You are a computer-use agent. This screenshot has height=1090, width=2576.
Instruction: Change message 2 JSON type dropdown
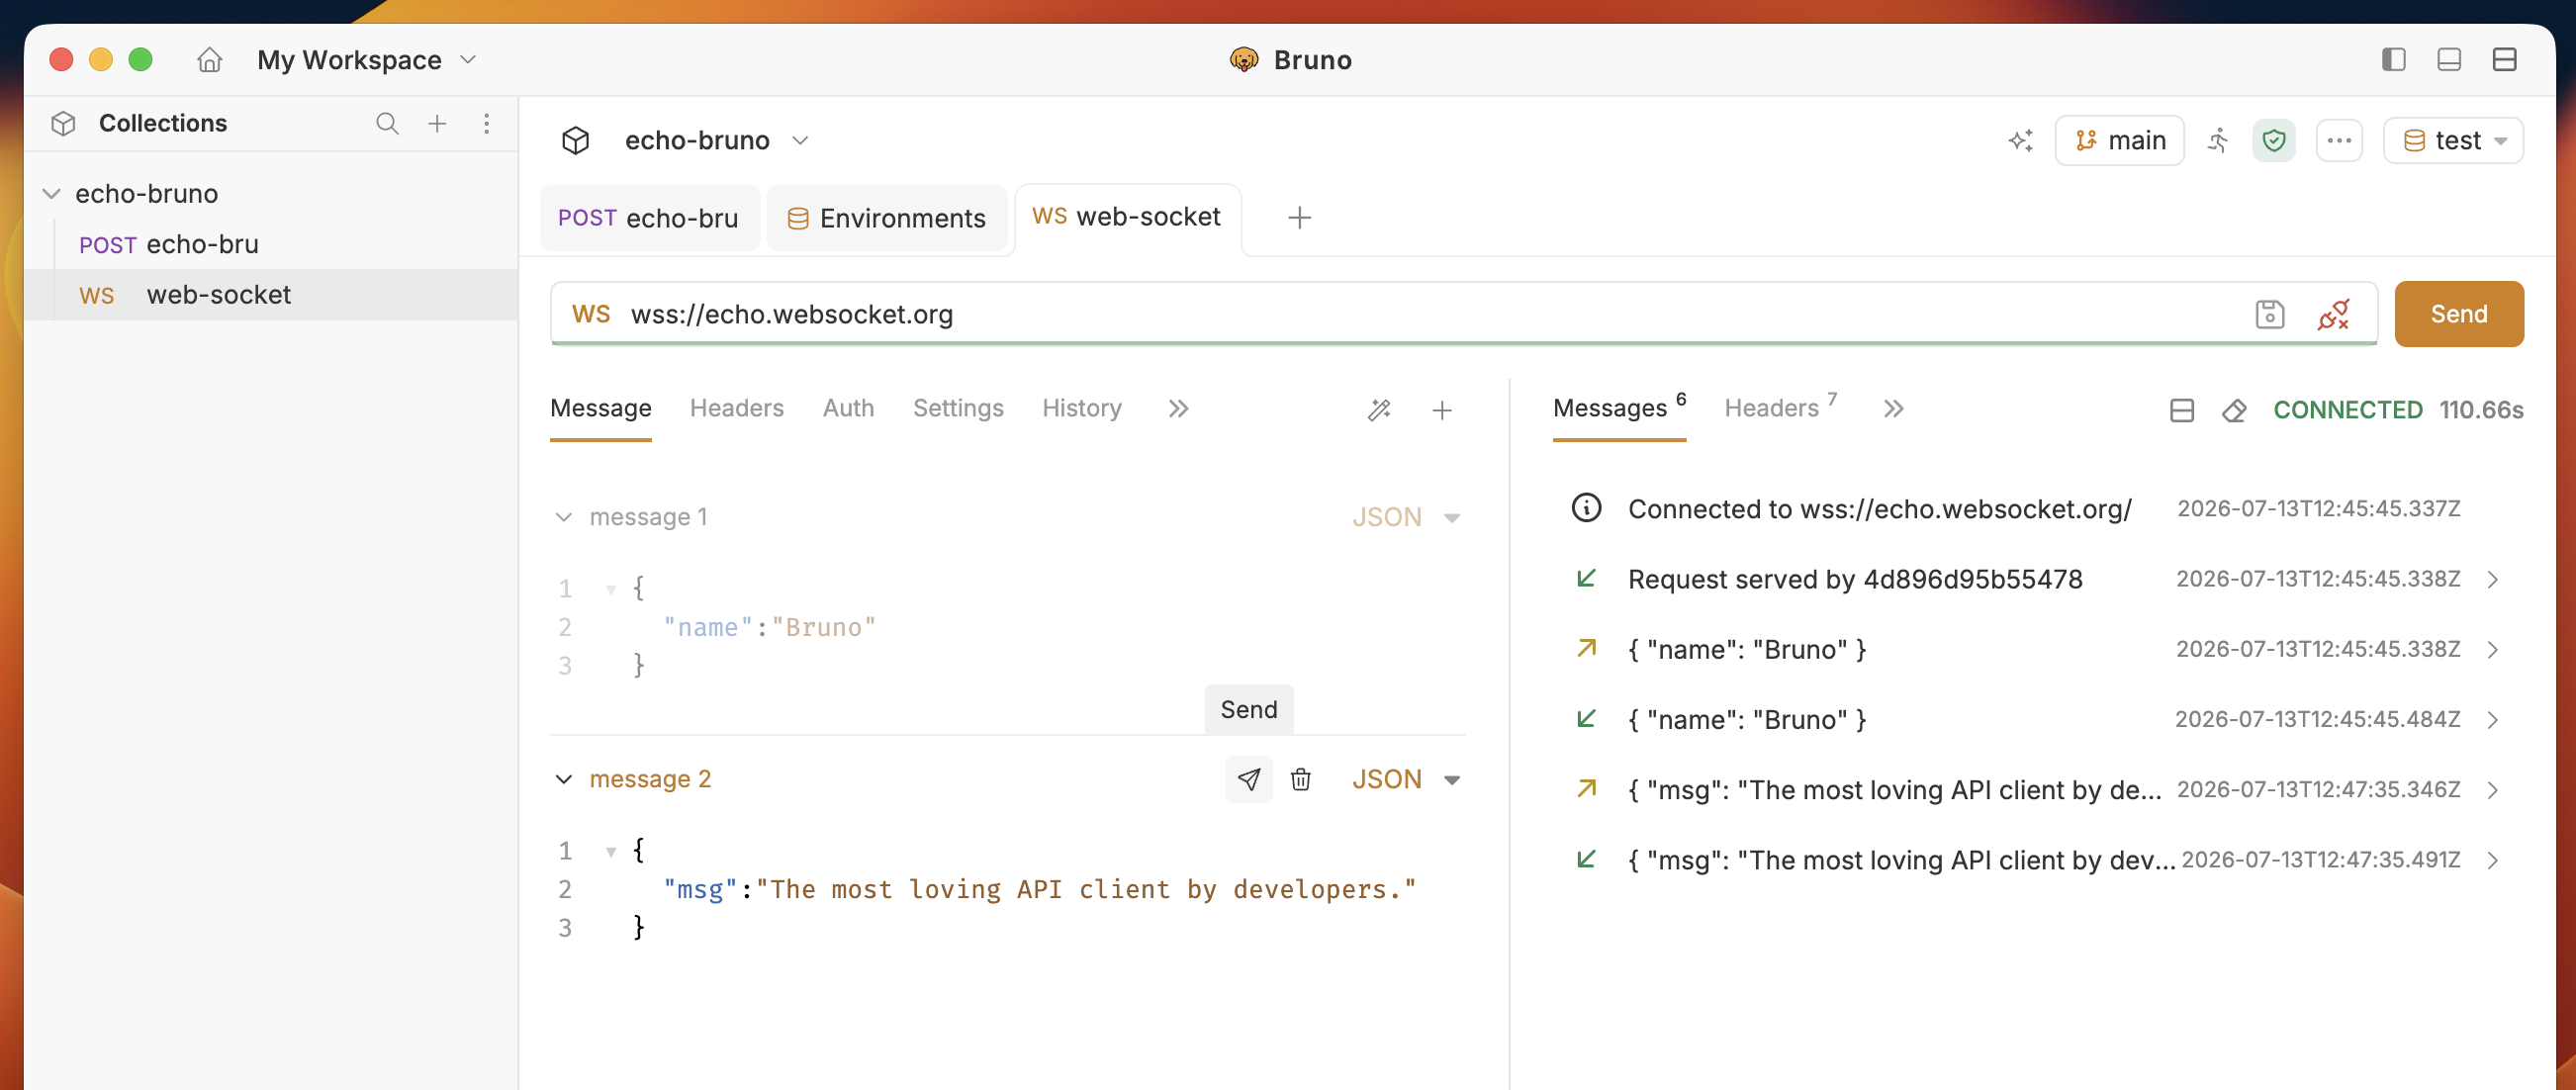click(x=1406, y=779)
